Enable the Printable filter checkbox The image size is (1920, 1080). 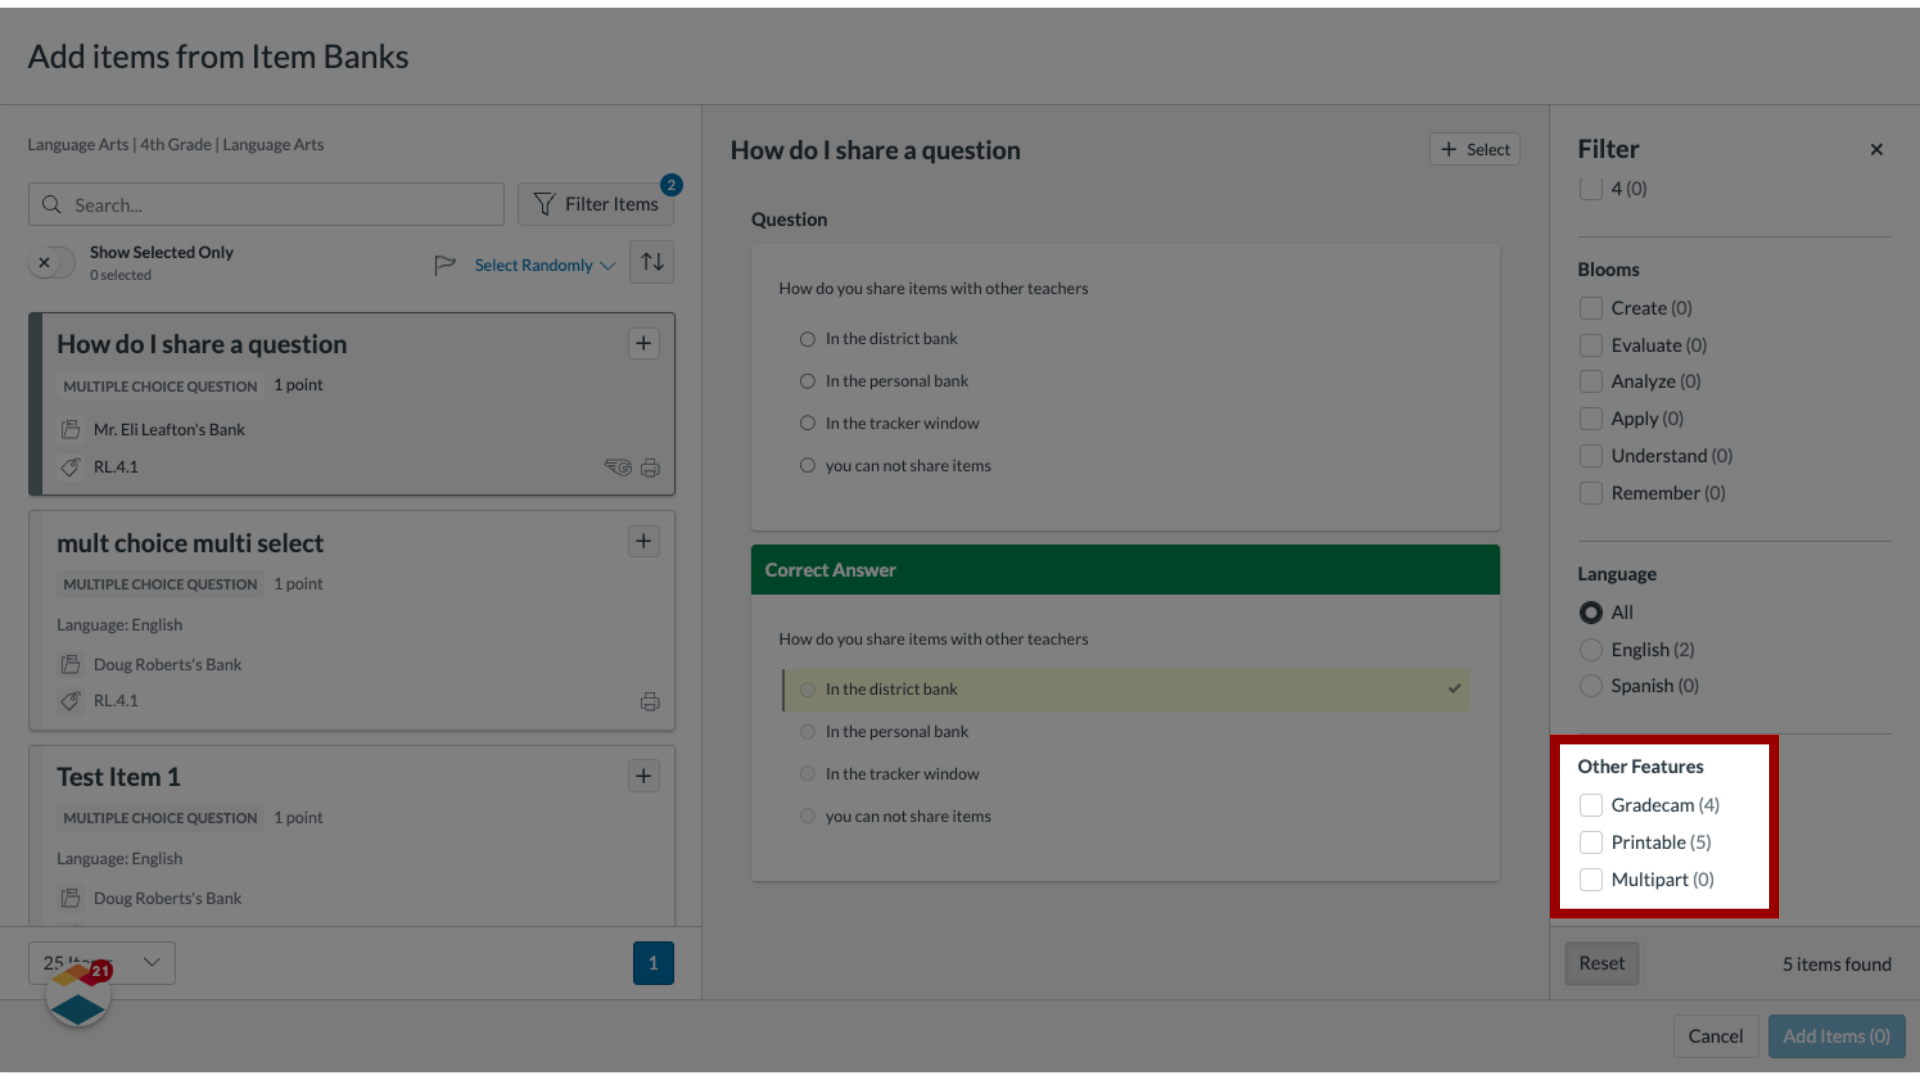coord(1590,841)
